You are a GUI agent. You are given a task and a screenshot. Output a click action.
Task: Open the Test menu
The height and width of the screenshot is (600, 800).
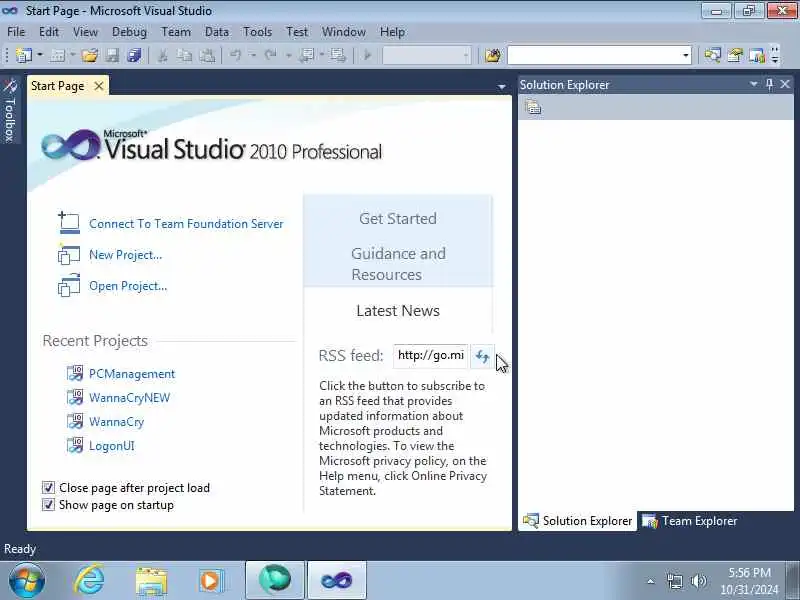[297, 32]
